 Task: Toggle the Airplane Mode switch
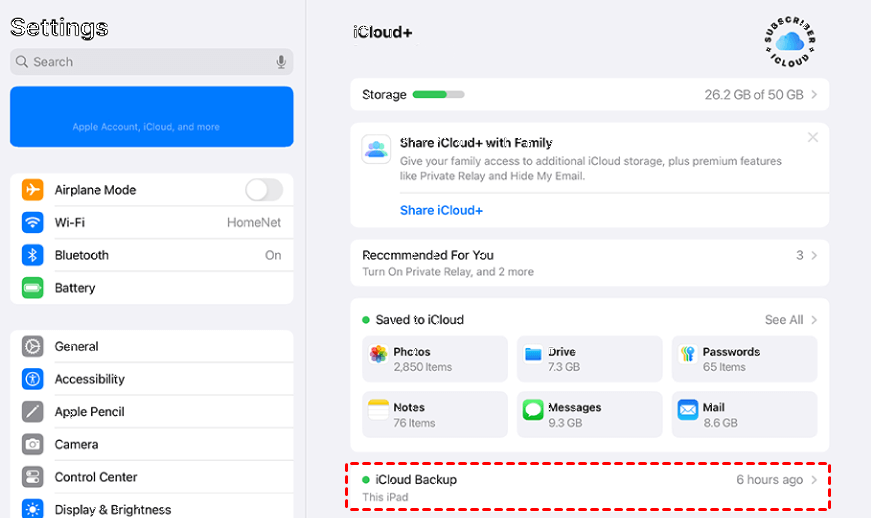264,190
